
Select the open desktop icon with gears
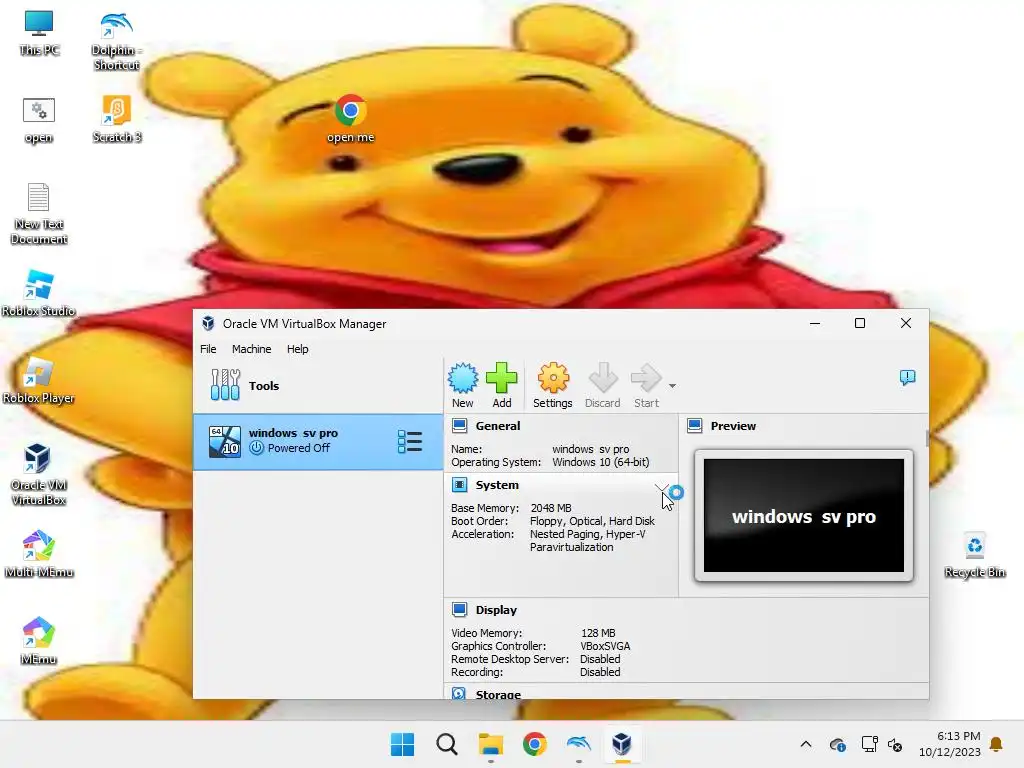pos(39,121)
